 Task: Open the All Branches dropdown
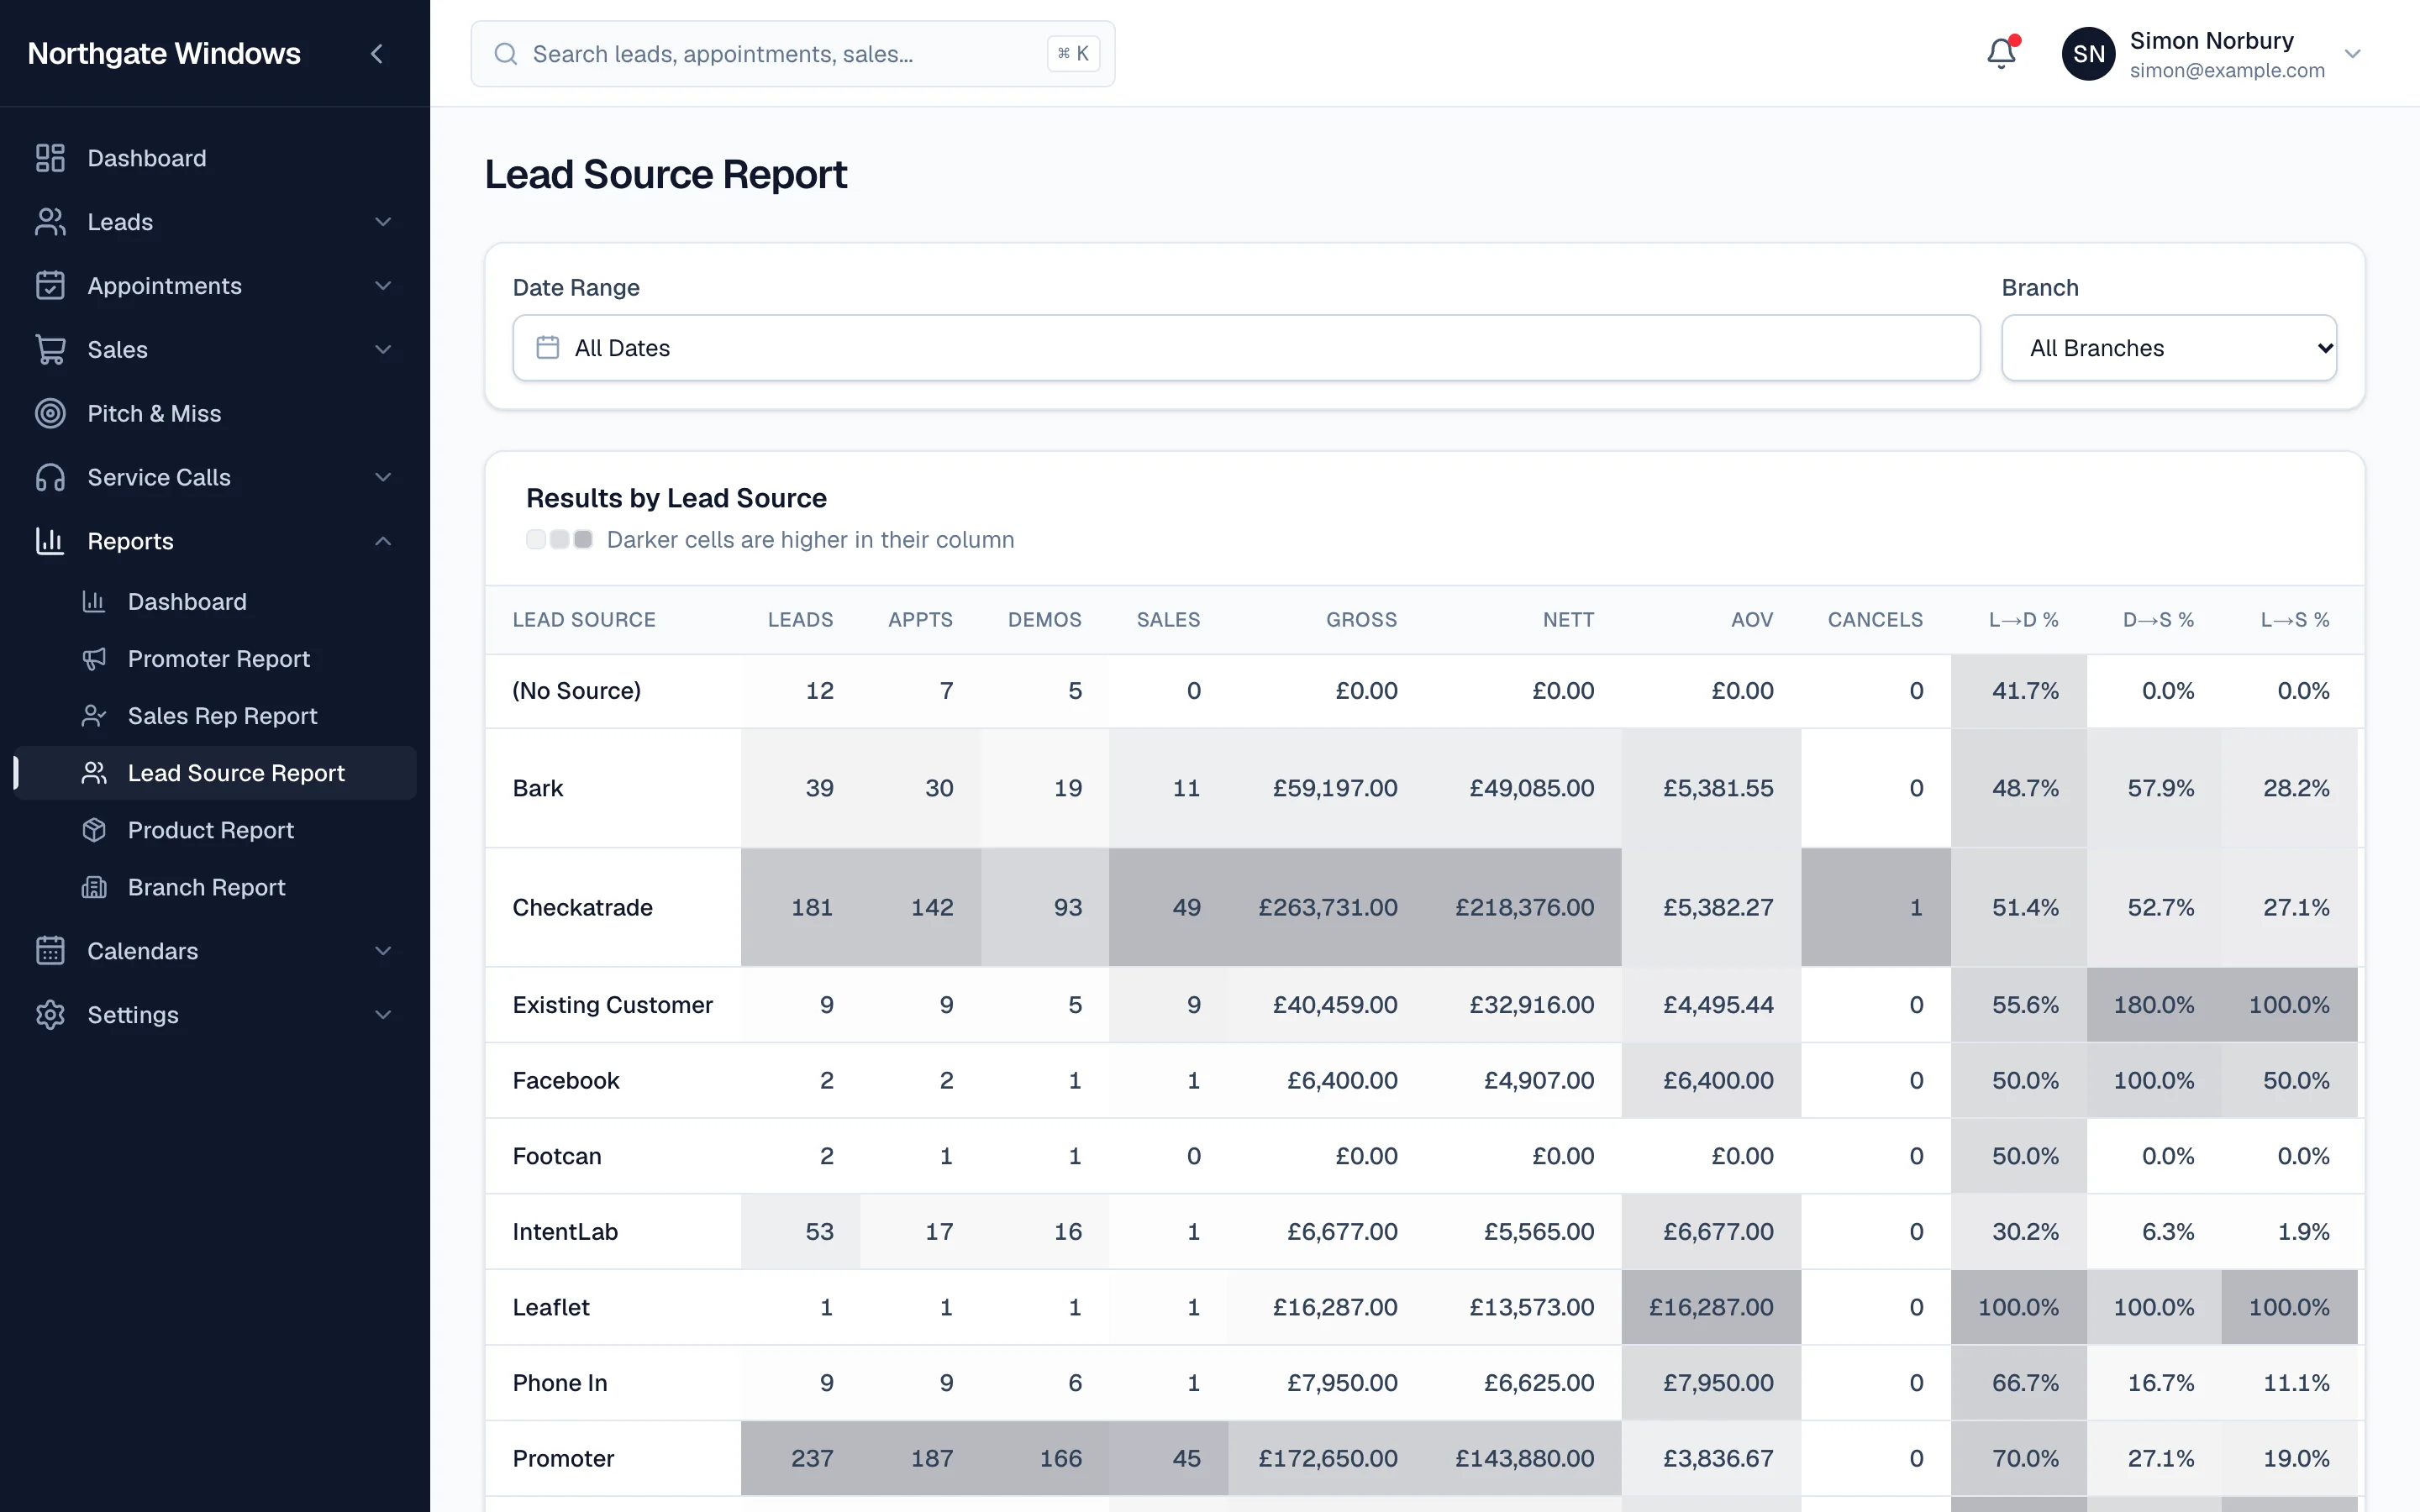pyautogui.click(x=2169, y=348)
